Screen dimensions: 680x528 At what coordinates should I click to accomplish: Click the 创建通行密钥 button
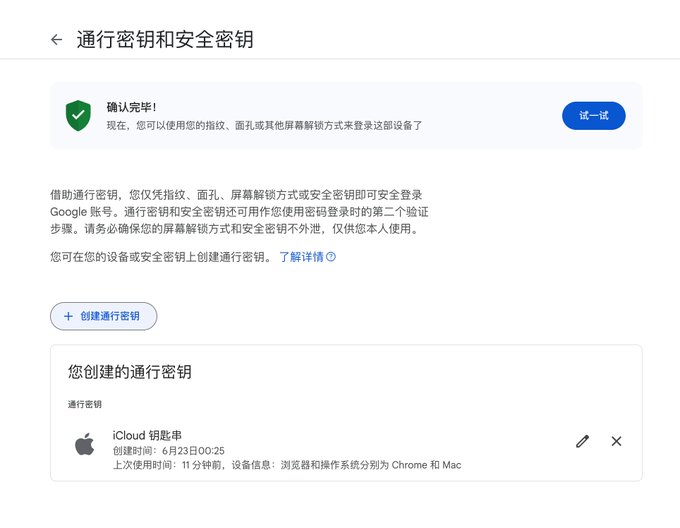coord(104,316)
